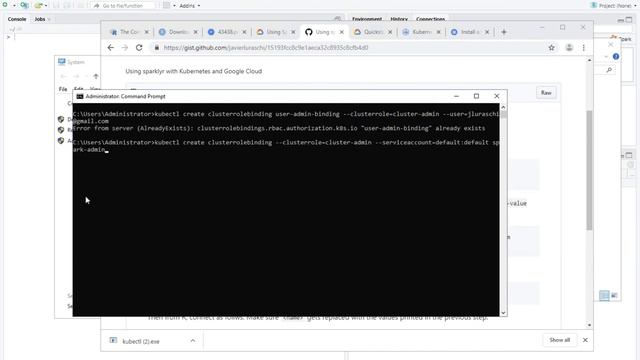Image resolution: width=640 pixels, height=360 pixels.
Task: Close the 'Quickst' browser tab
Action: pyautogui.click(x=390, y=32)
